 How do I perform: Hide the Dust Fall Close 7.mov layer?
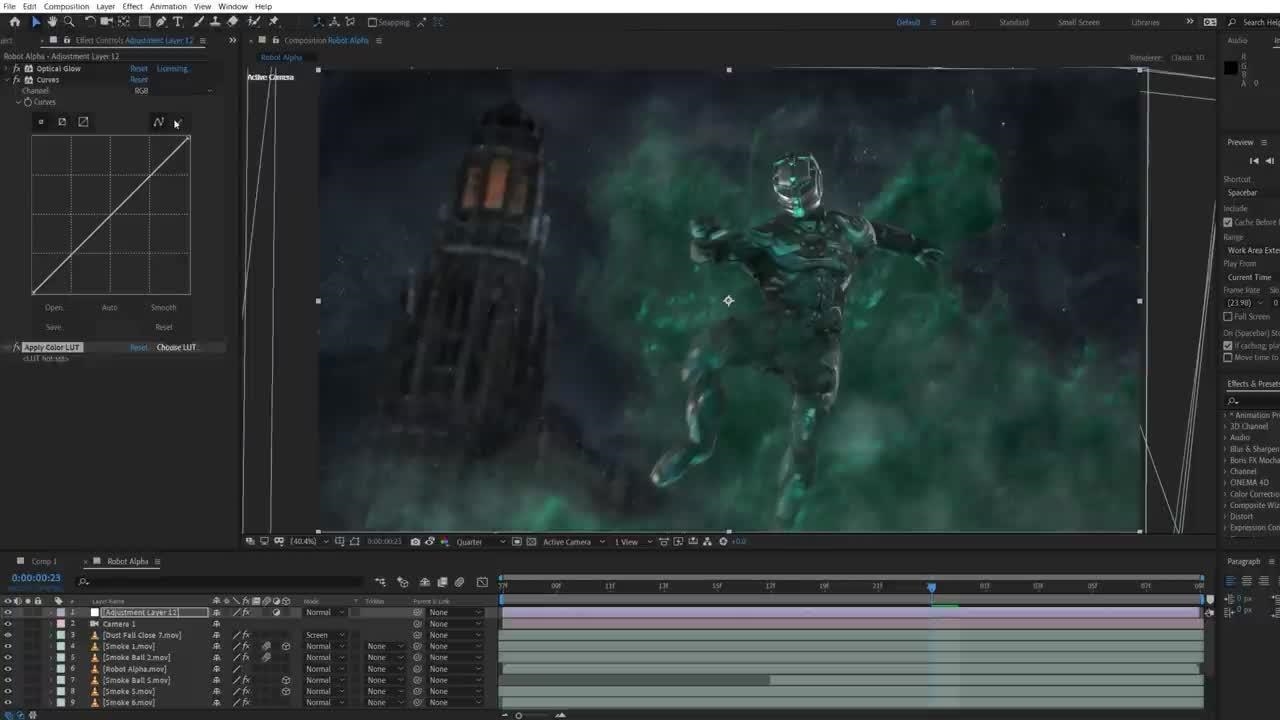pyautogui.click(x=8, y=635)
